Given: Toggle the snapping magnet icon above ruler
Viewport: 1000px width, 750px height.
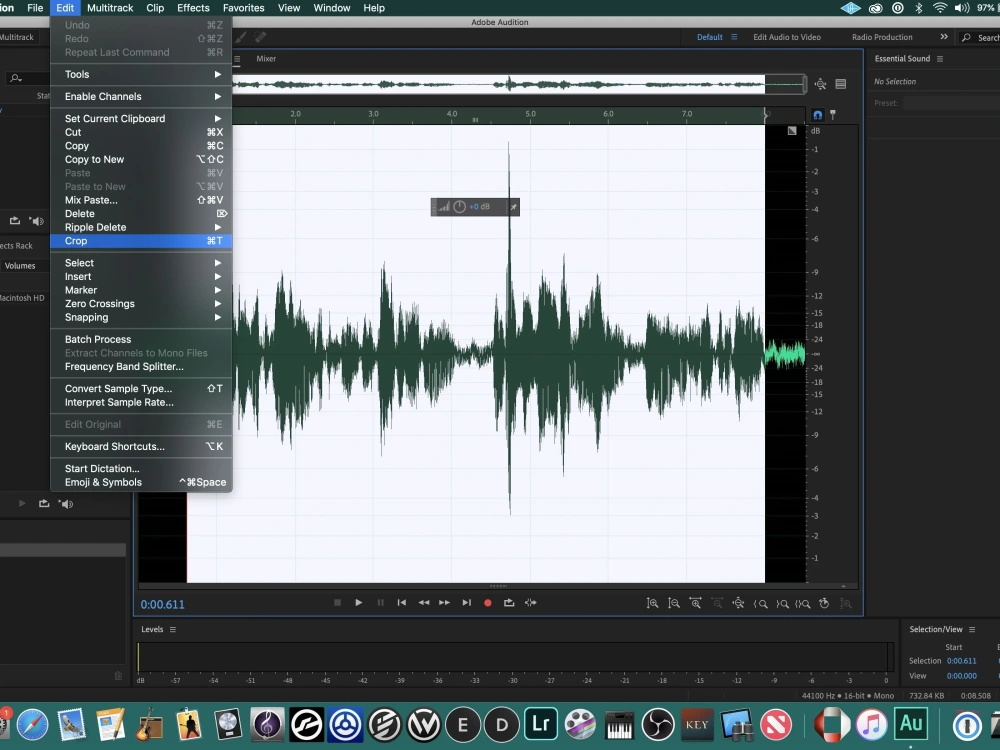Looking at the screenshot, I should tap(818, 115).
